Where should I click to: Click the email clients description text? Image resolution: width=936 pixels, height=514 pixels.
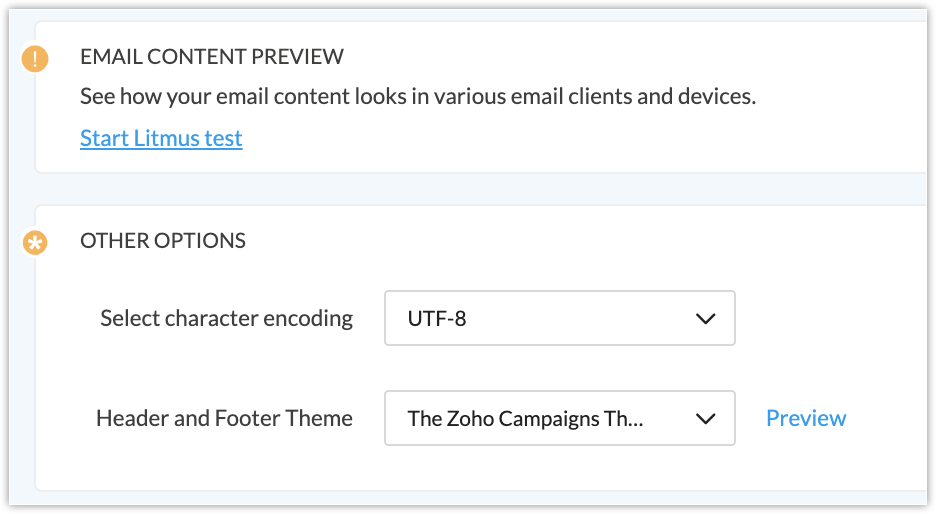(418, 96)
